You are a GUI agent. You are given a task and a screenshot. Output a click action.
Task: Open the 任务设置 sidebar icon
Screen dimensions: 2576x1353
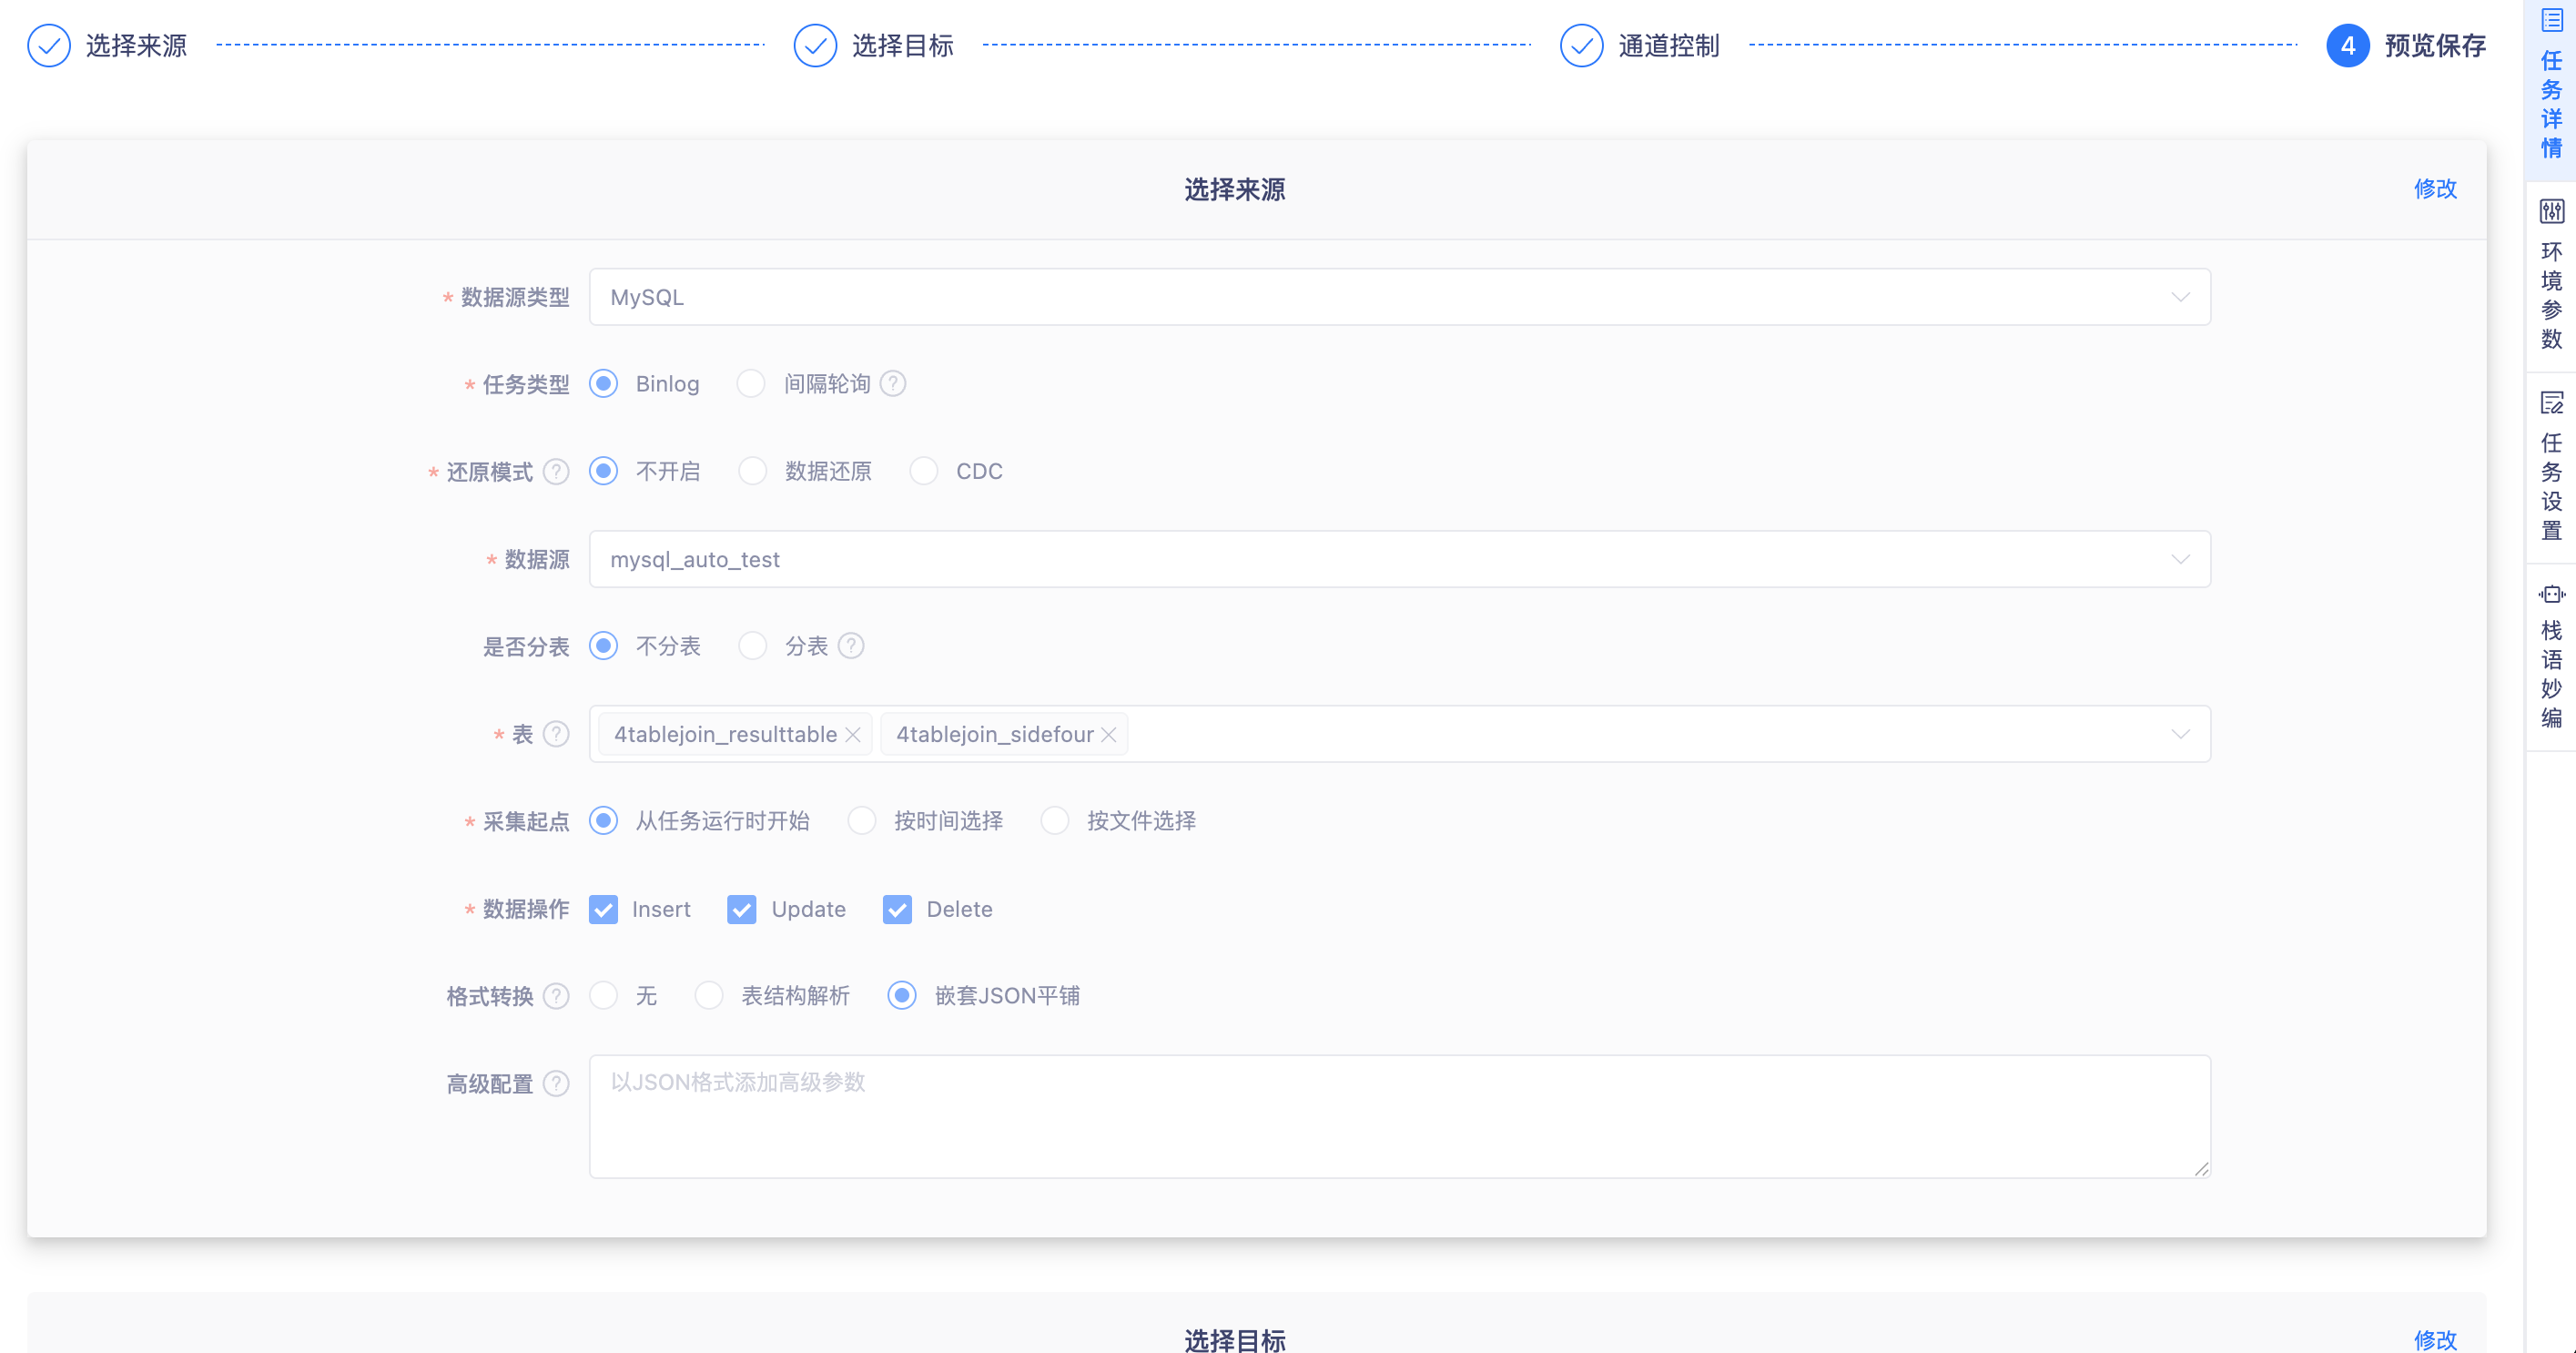(2552, 402)
